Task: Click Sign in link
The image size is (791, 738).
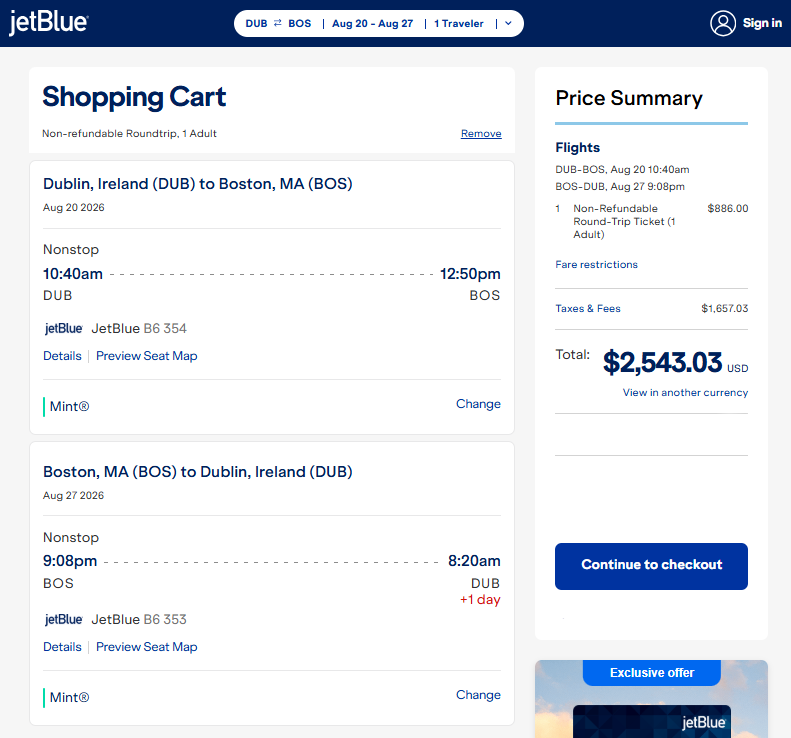Action: tap(762, 23)
